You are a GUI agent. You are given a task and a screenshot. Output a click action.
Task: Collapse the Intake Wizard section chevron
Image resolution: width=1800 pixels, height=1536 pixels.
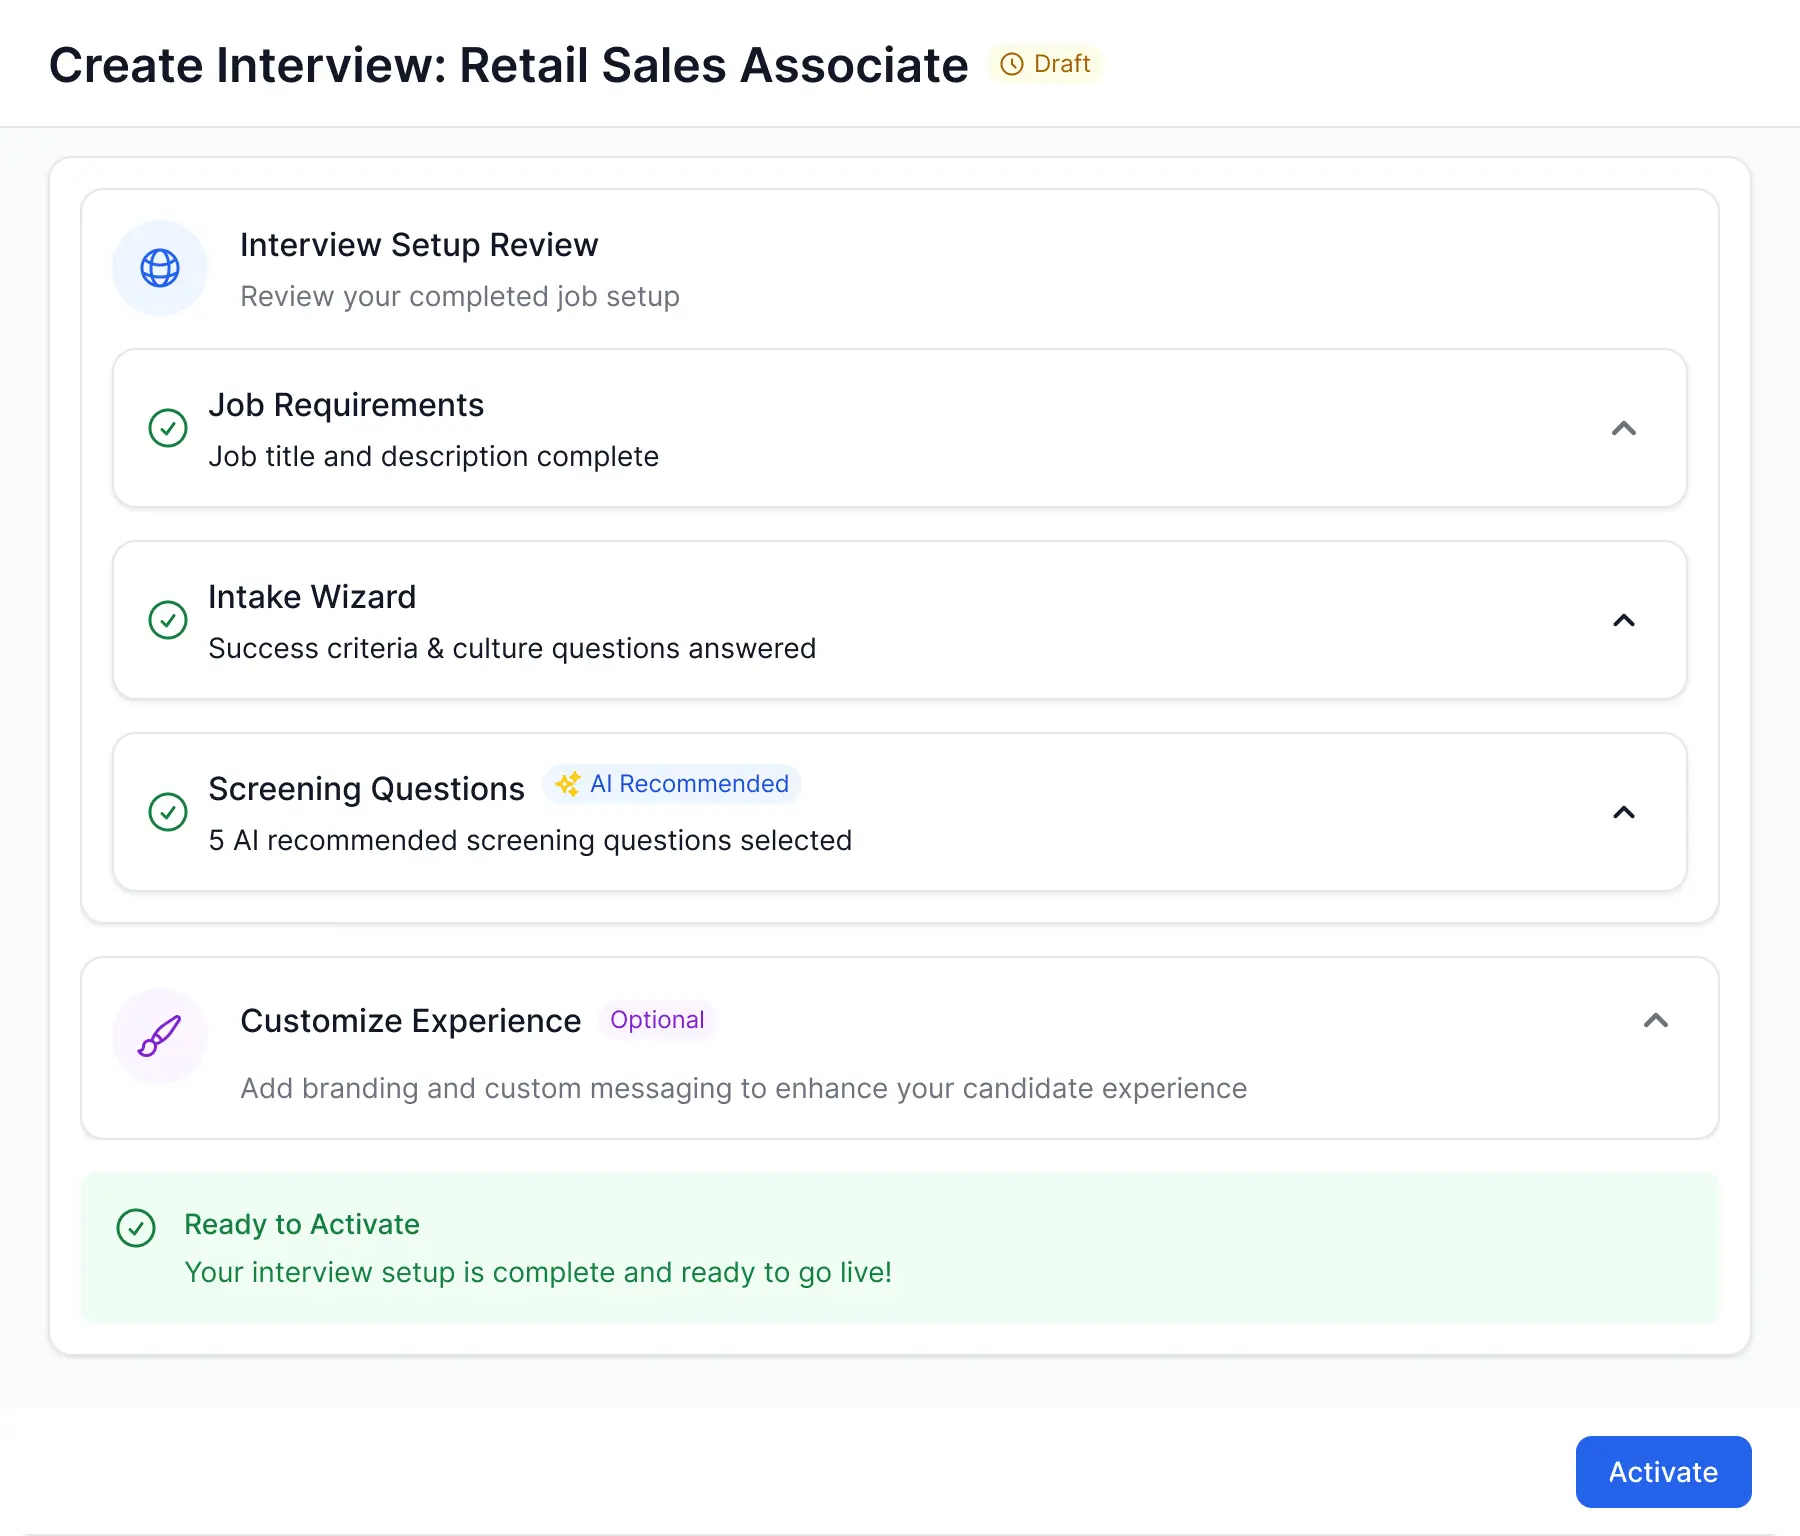coord(1624,620)
